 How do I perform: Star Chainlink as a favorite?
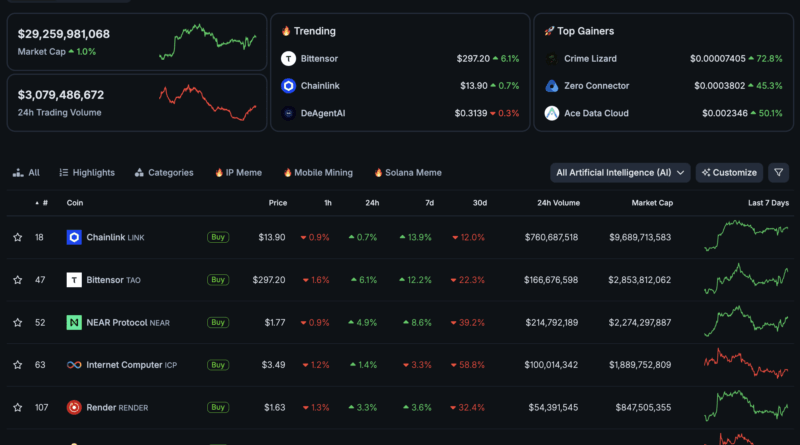click(17, 237)
